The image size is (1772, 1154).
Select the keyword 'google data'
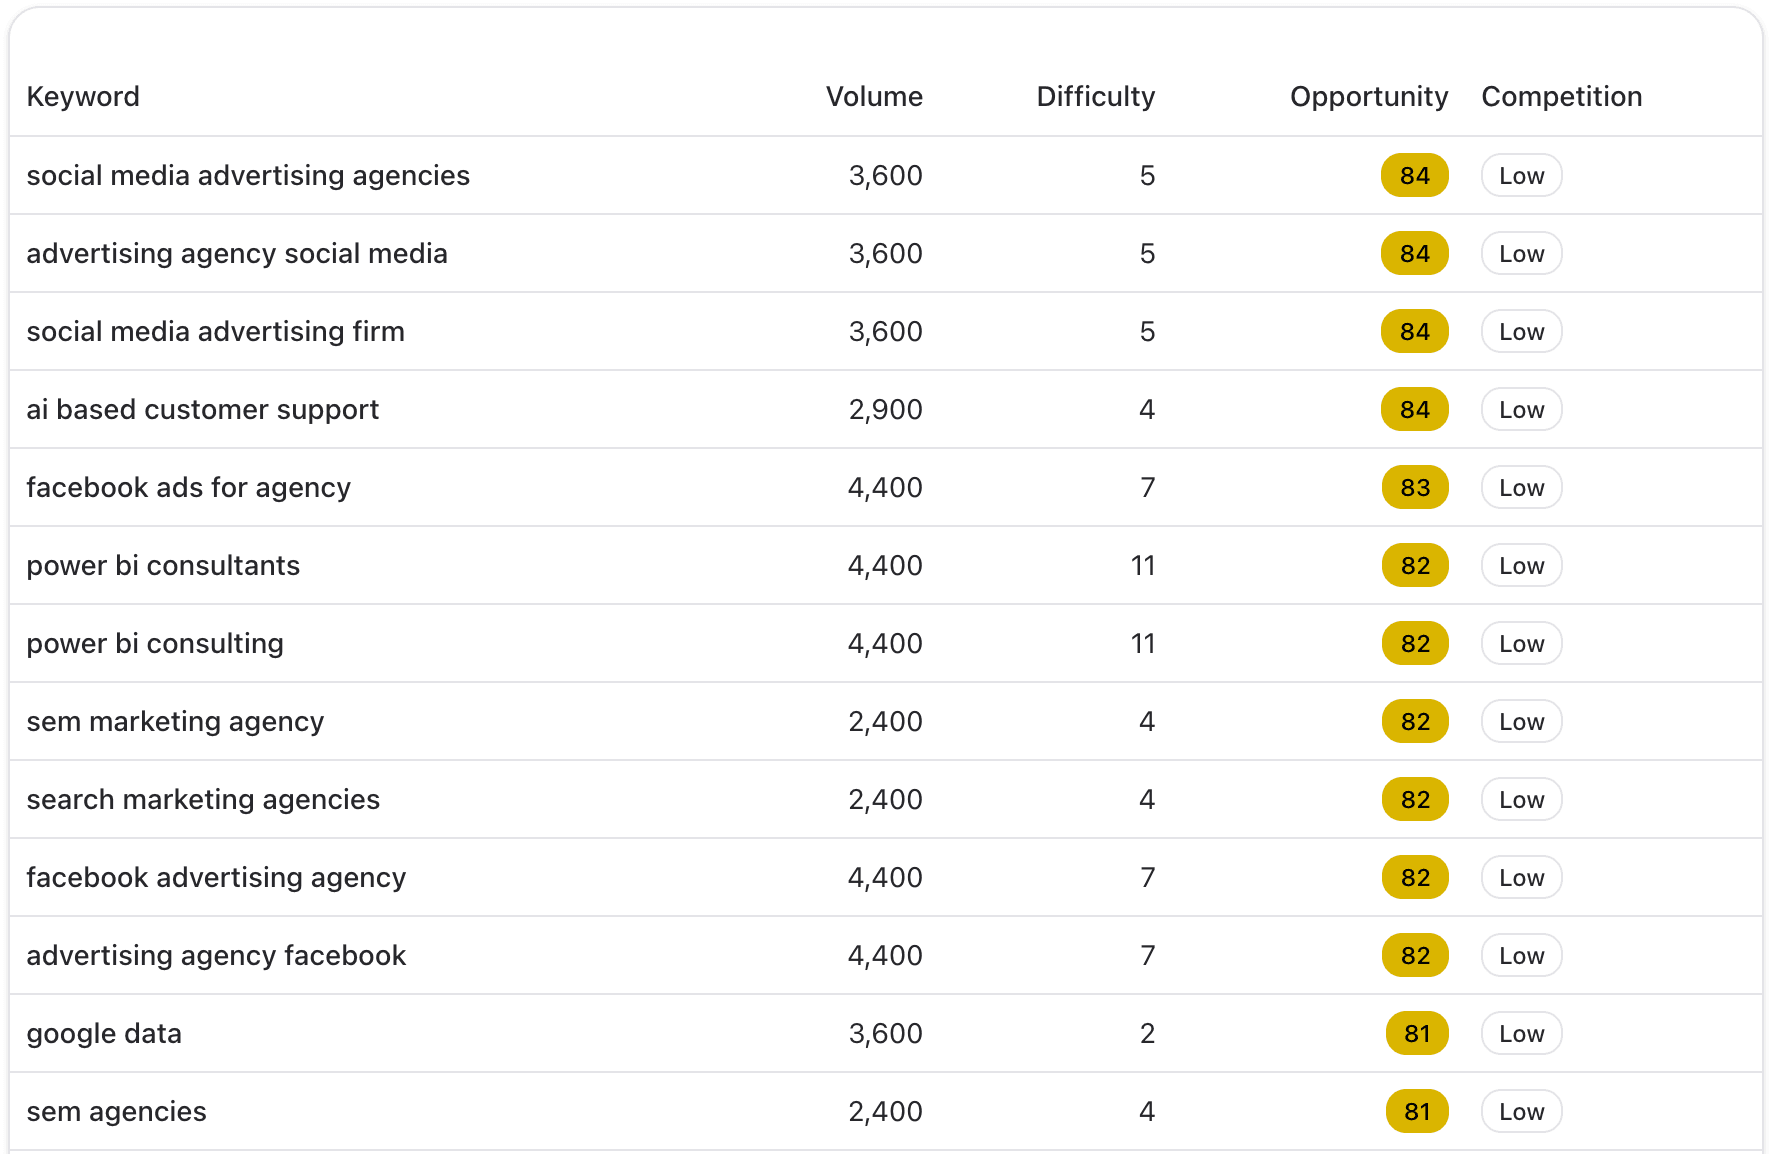click(103, 1033)
